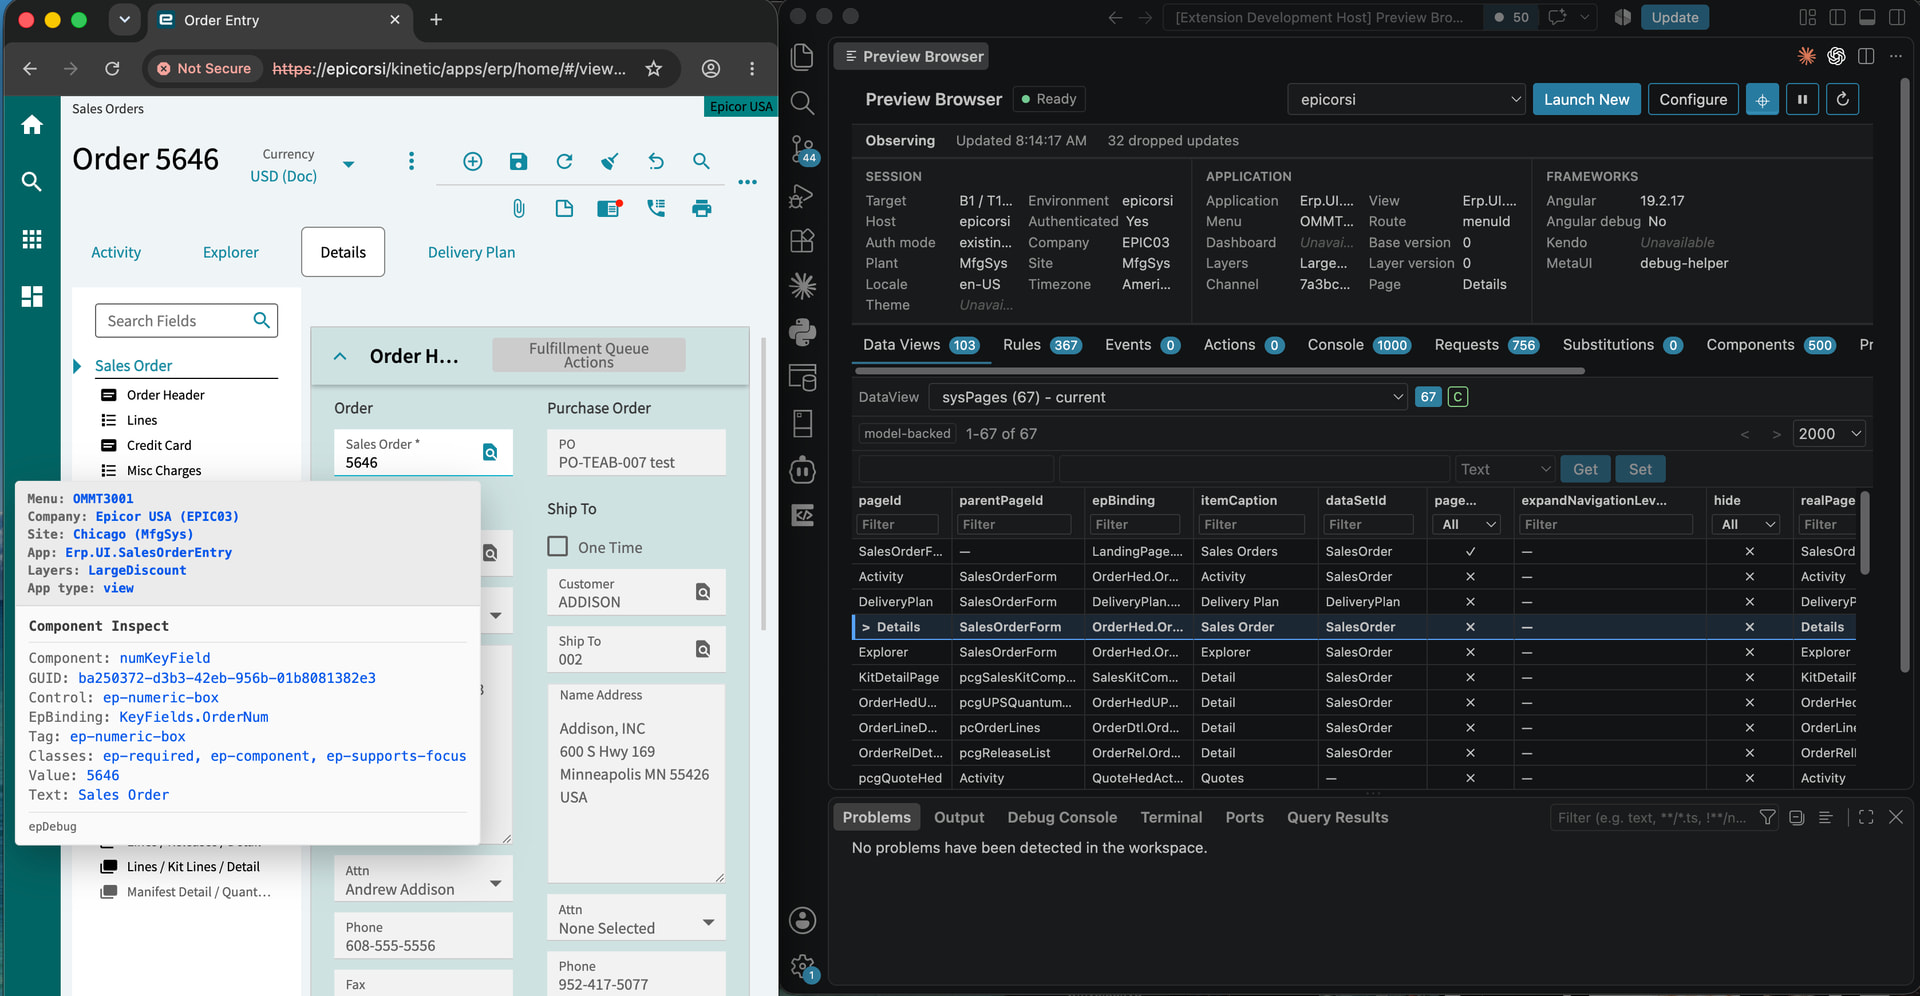Viewport: 1920px width, 996px height.
Task: Toggle the VS Code bottom panel layout icon
Action: tap(1867, 17)
